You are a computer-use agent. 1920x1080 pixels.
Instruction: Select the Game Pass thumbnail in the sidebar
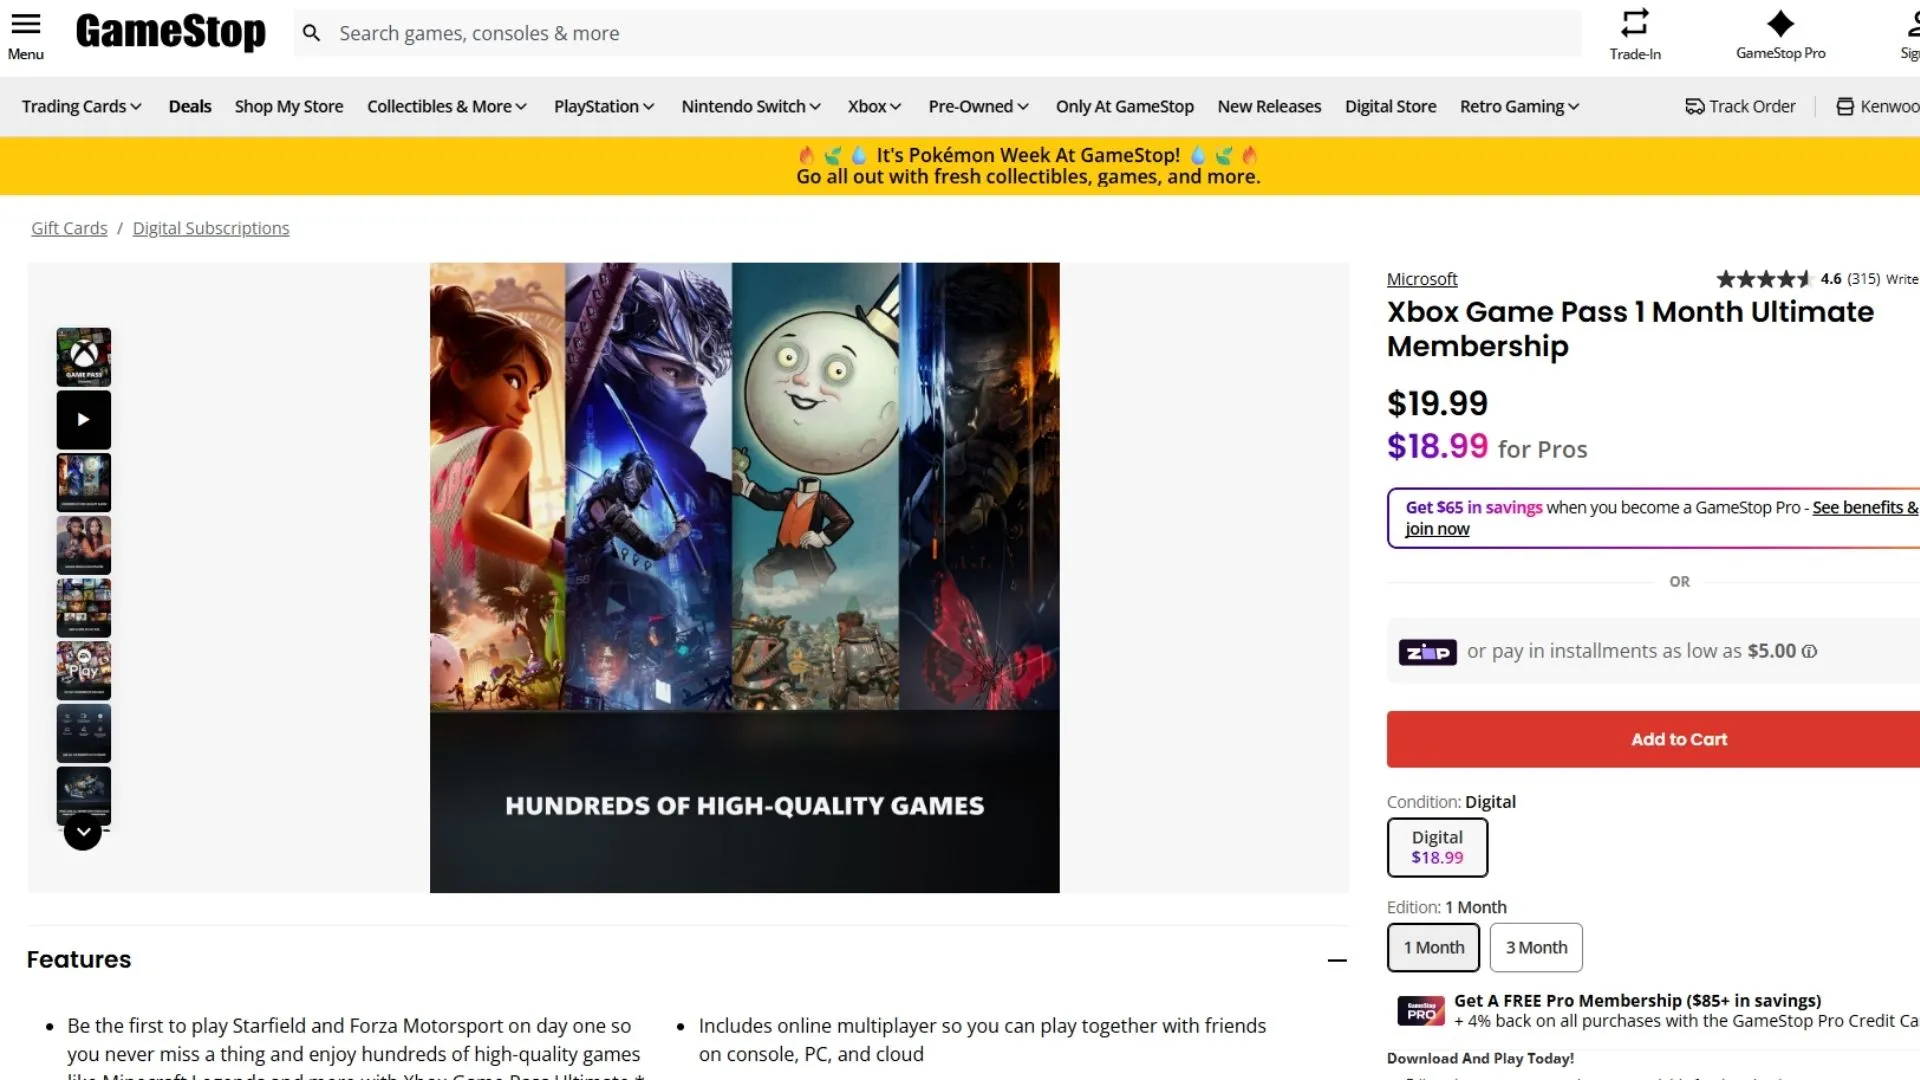(83, 356)
